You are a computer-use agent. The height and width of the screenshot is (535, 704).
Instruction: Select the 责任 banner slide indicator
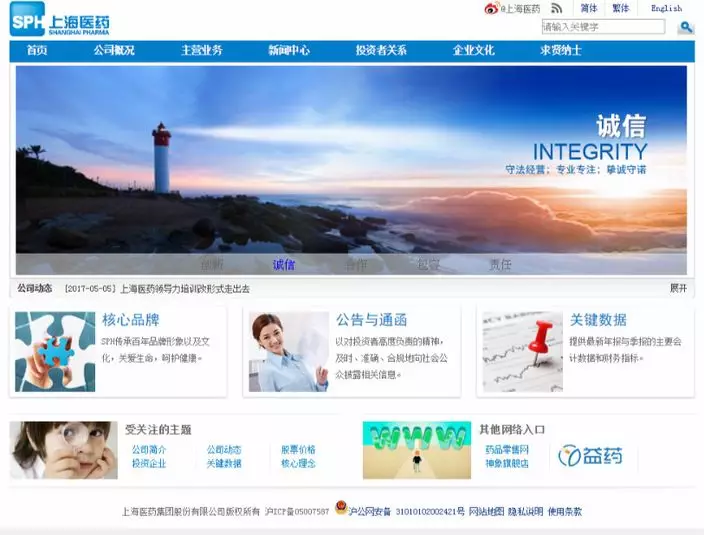click(x=500, y=265)
